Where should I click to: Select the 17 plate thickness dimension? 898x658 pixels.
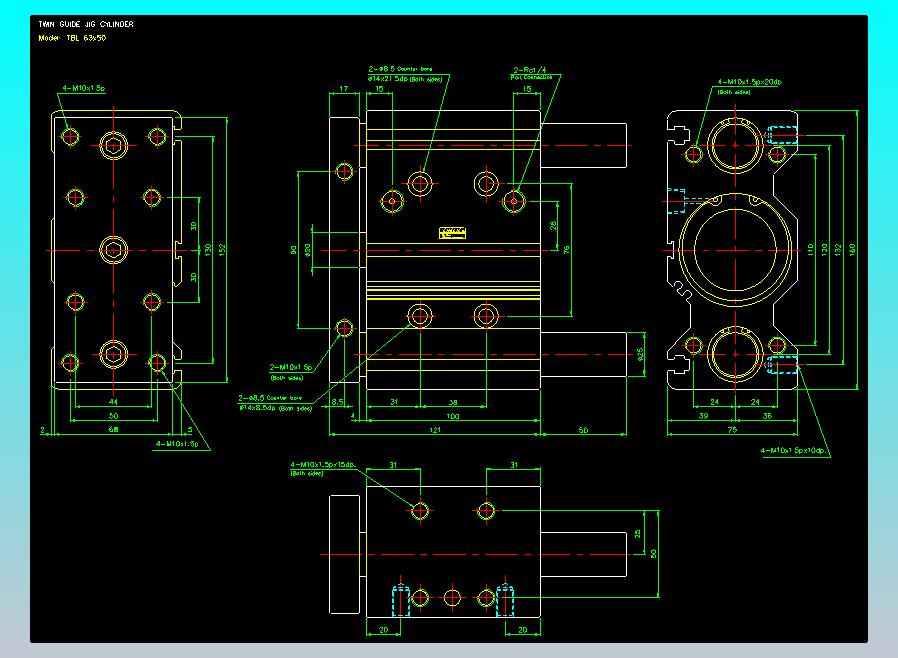pos(344,88)
